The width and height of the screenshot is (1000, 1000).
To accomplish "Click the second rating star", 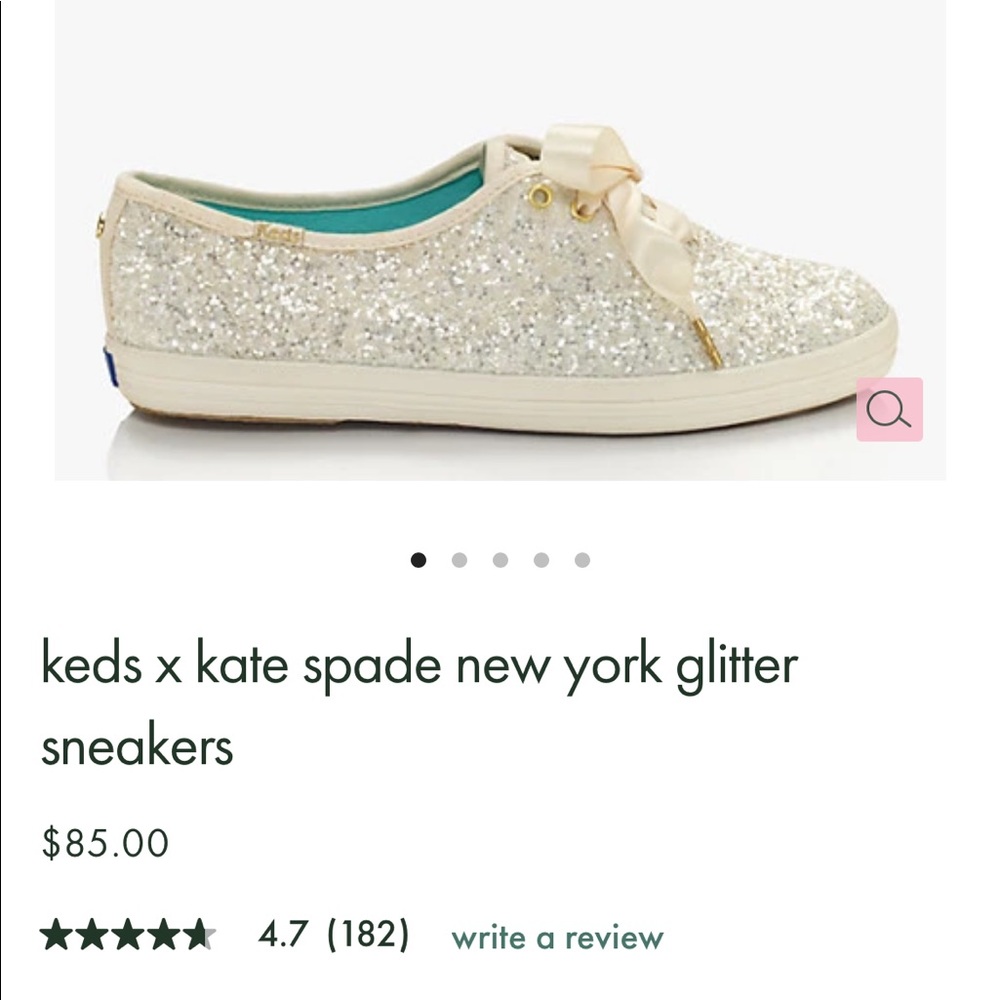I will pyautogui.click(x=90, y=936).
